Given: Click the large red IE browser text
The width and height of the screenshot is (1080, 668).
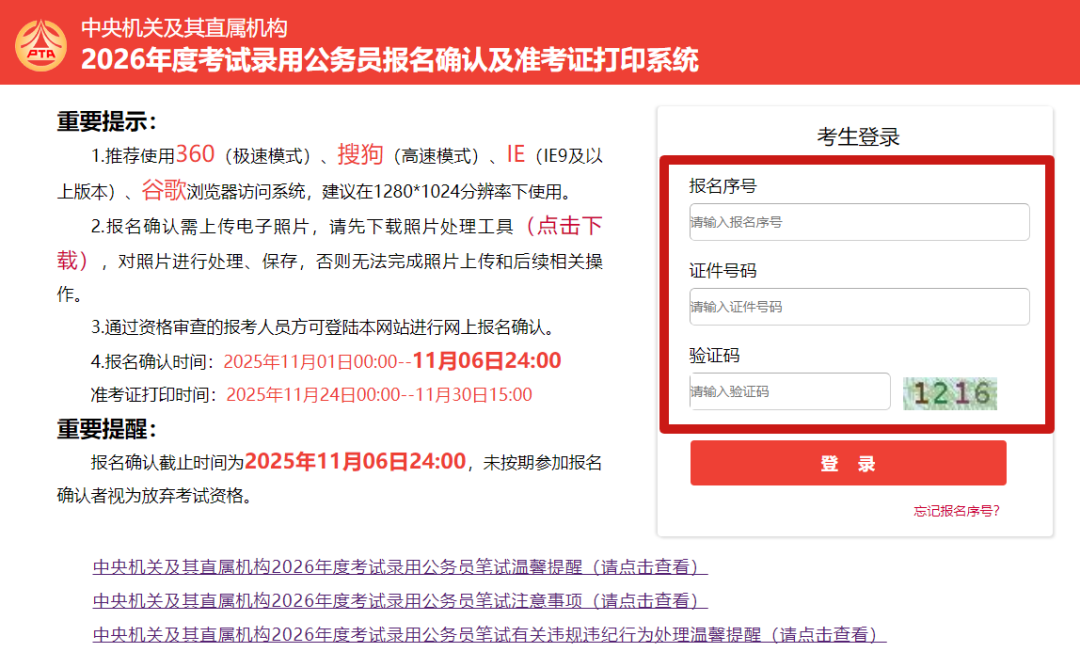Looking at the screenshot, I should point(515,155).
